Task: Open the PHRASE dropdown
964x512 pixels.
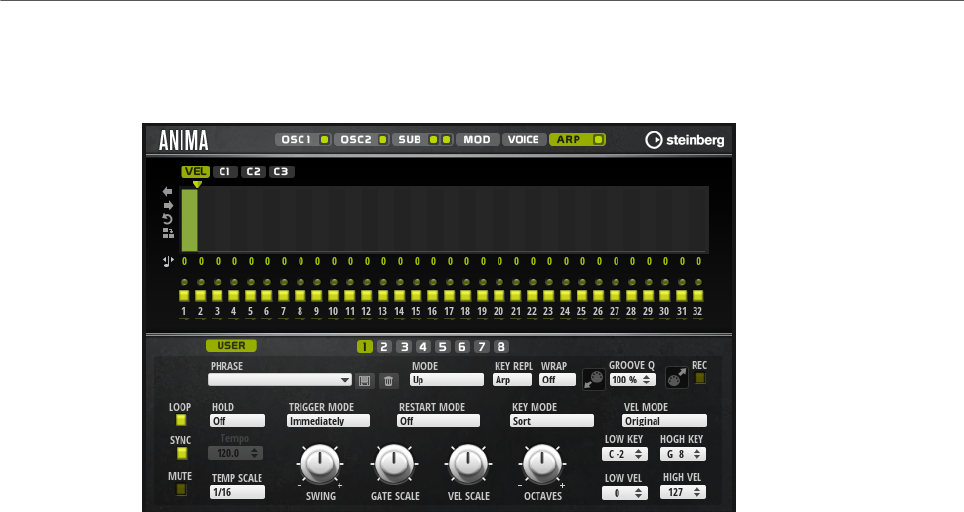Action: [280, 380]
